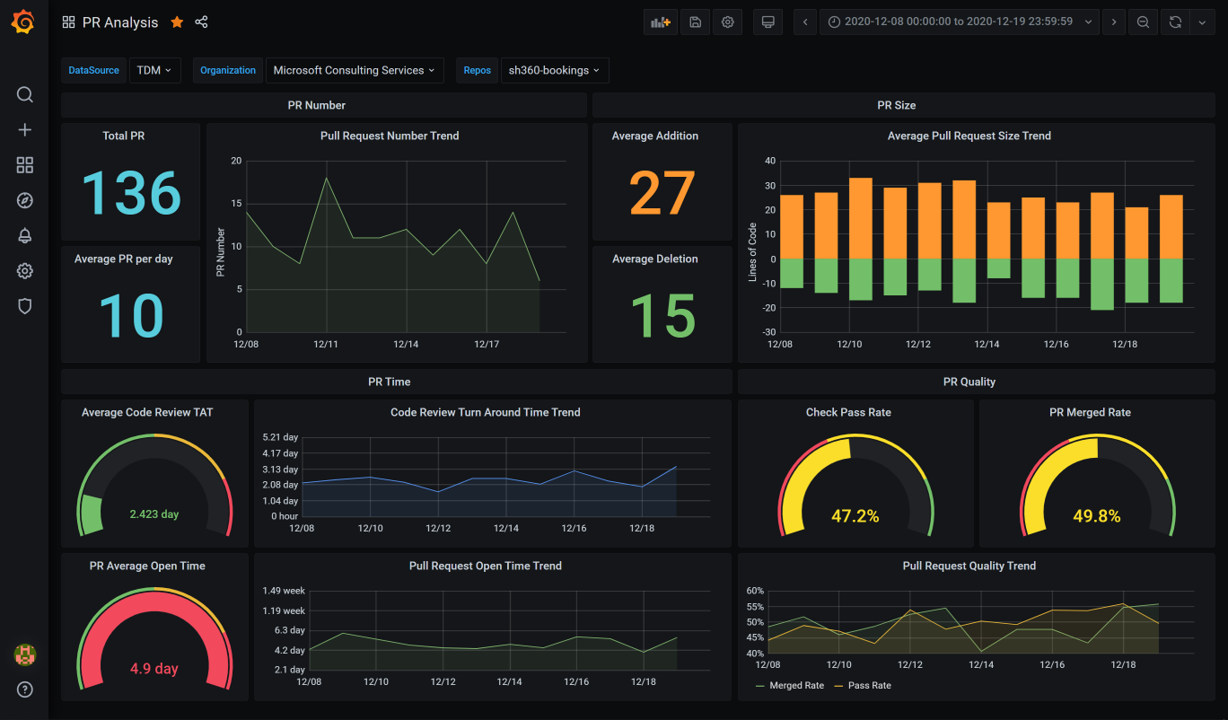Screen dimensions: 1228x720
Task: Open the Grafana home logo
Action: coord(24,22)
